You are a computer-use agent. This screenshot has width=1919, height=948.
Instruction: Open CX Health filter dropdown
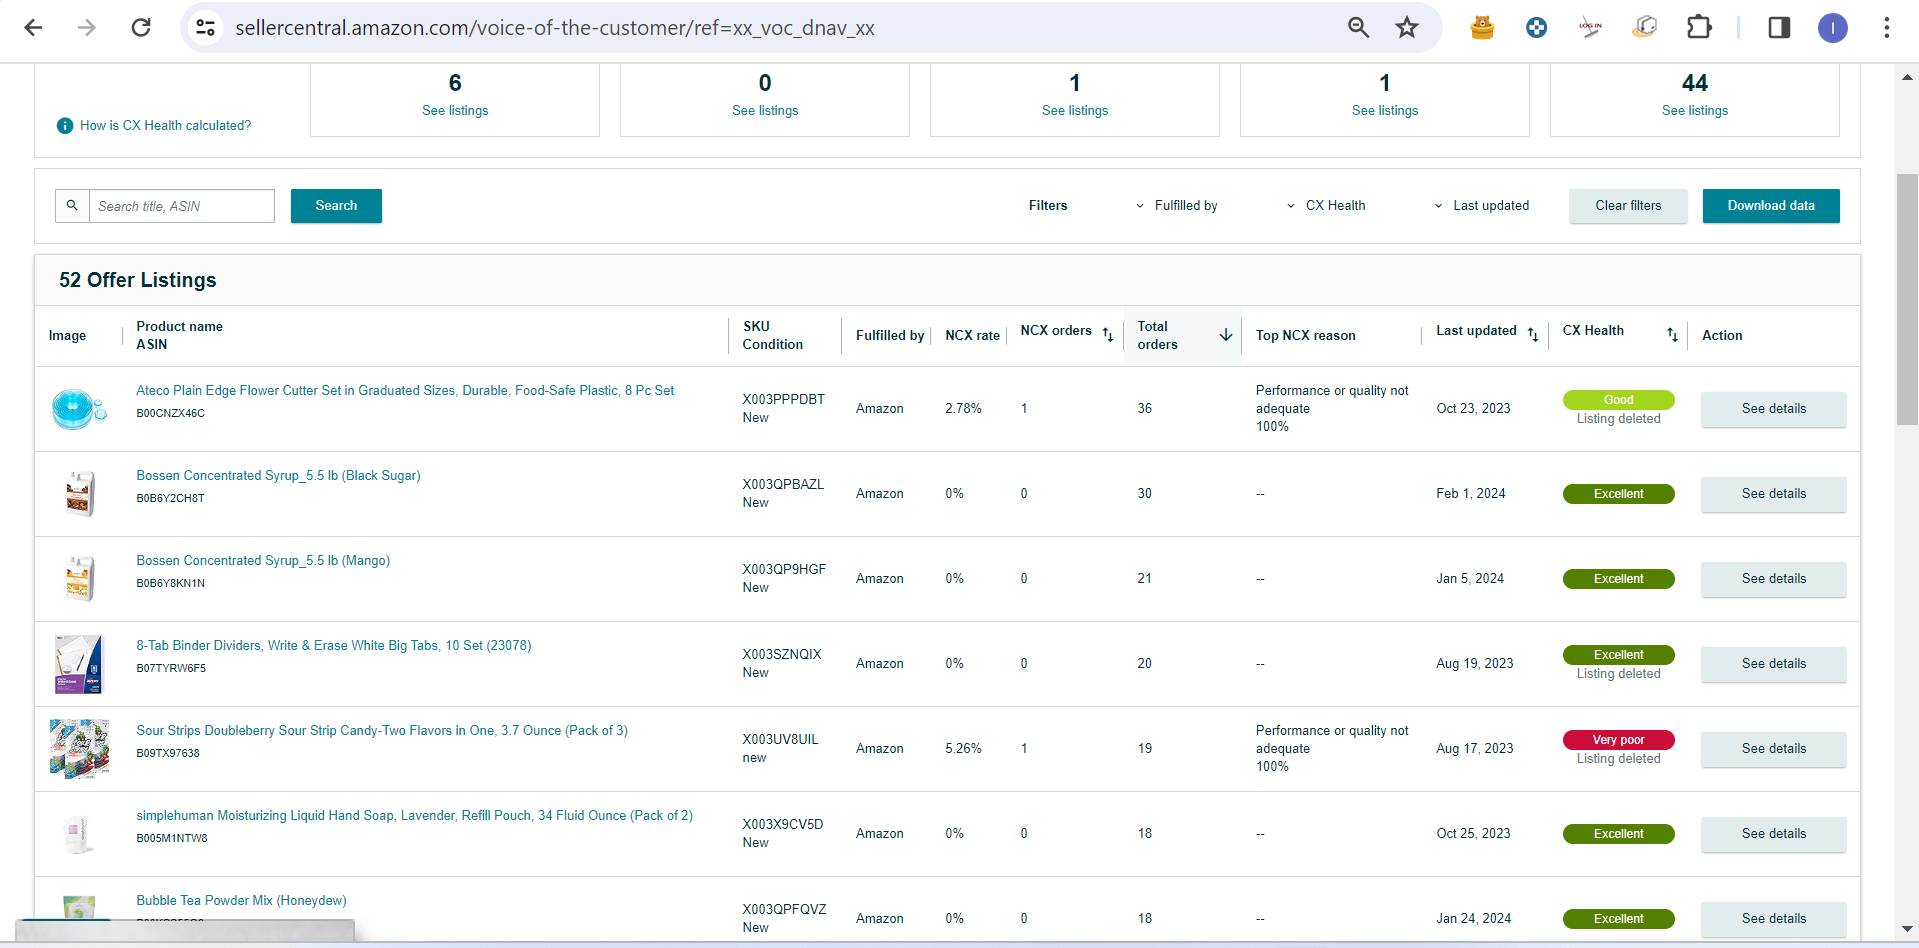click(1326, 206)
